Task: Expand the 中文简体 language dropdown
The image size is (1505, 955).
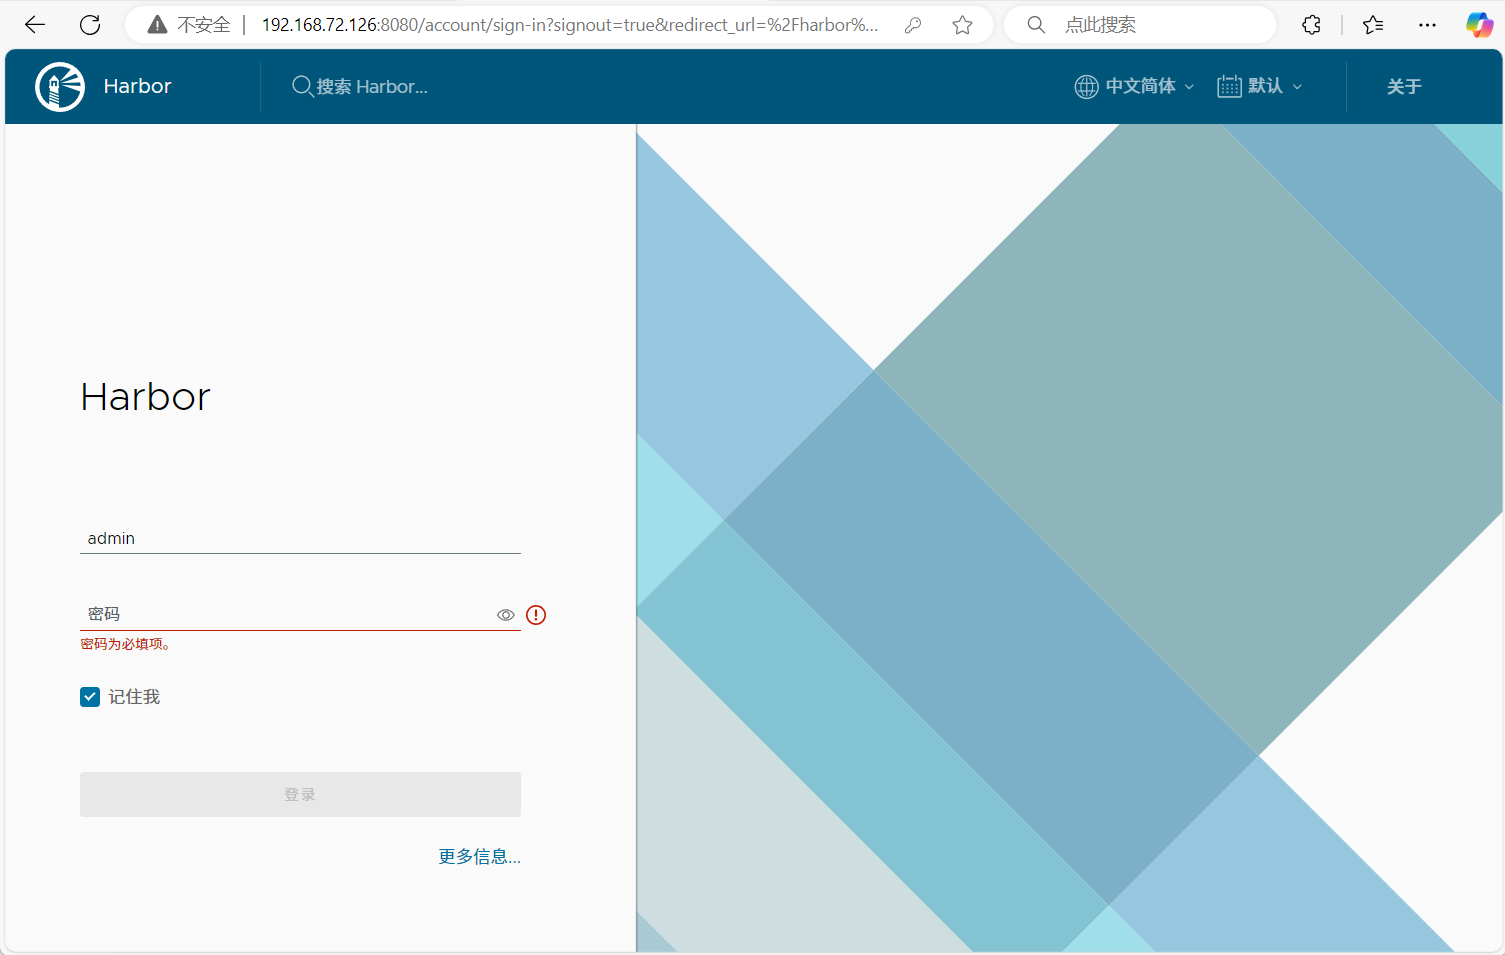Action: pos(1148,87)
